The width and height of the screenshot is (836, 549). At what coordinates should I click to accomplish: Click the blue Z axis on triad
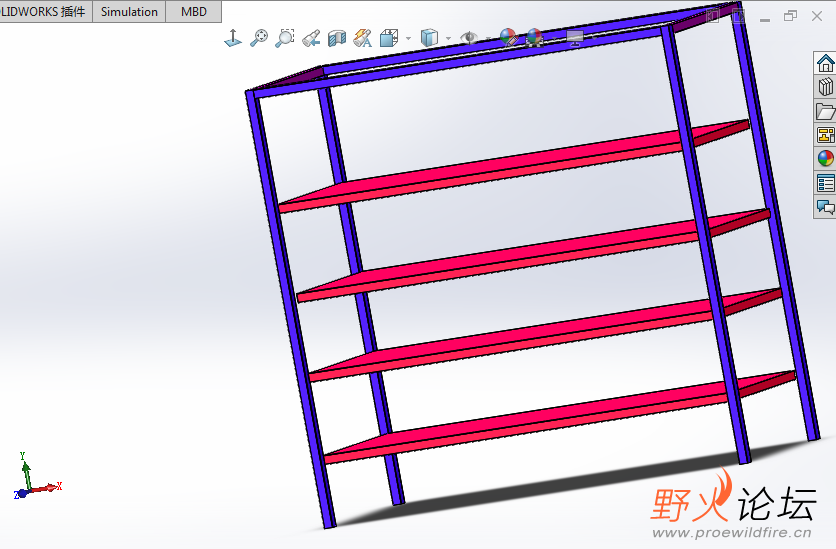tap(20, 494)
